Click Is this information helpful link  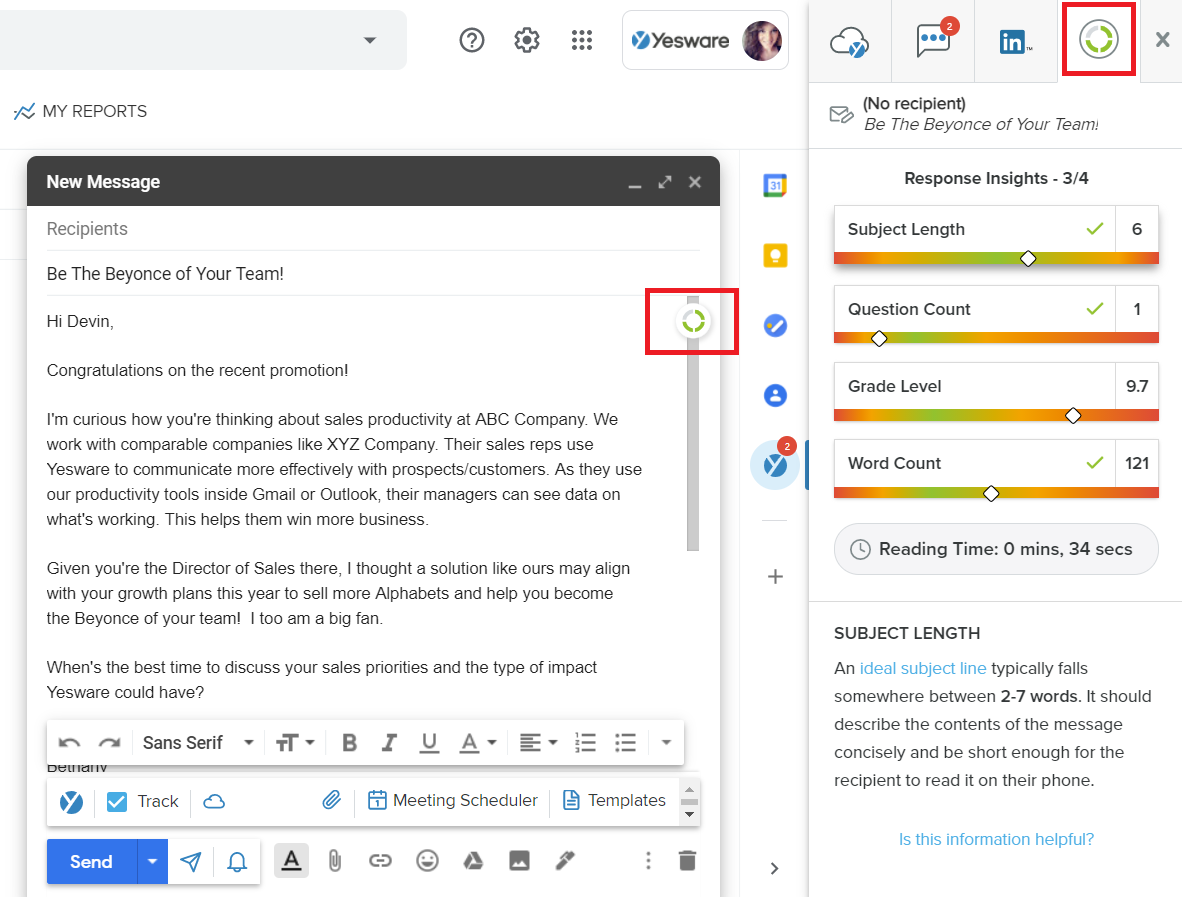coord(996,839)
